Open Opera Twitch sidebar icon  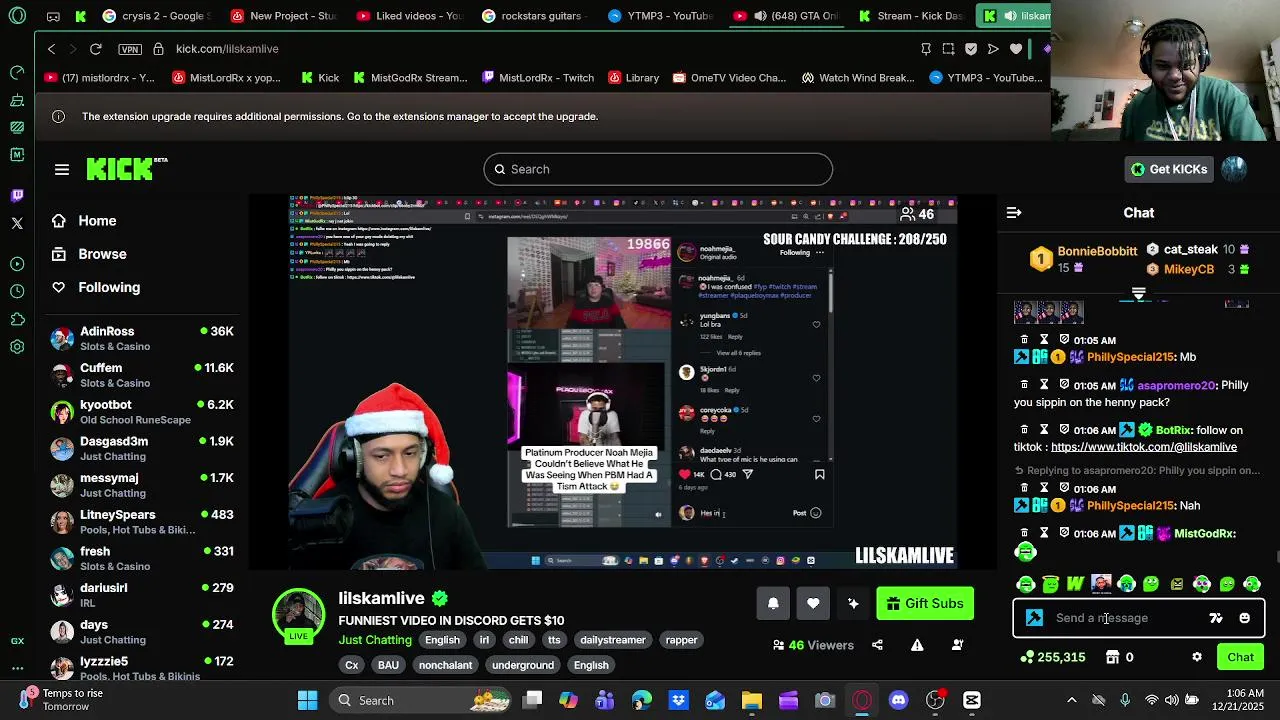17,195
